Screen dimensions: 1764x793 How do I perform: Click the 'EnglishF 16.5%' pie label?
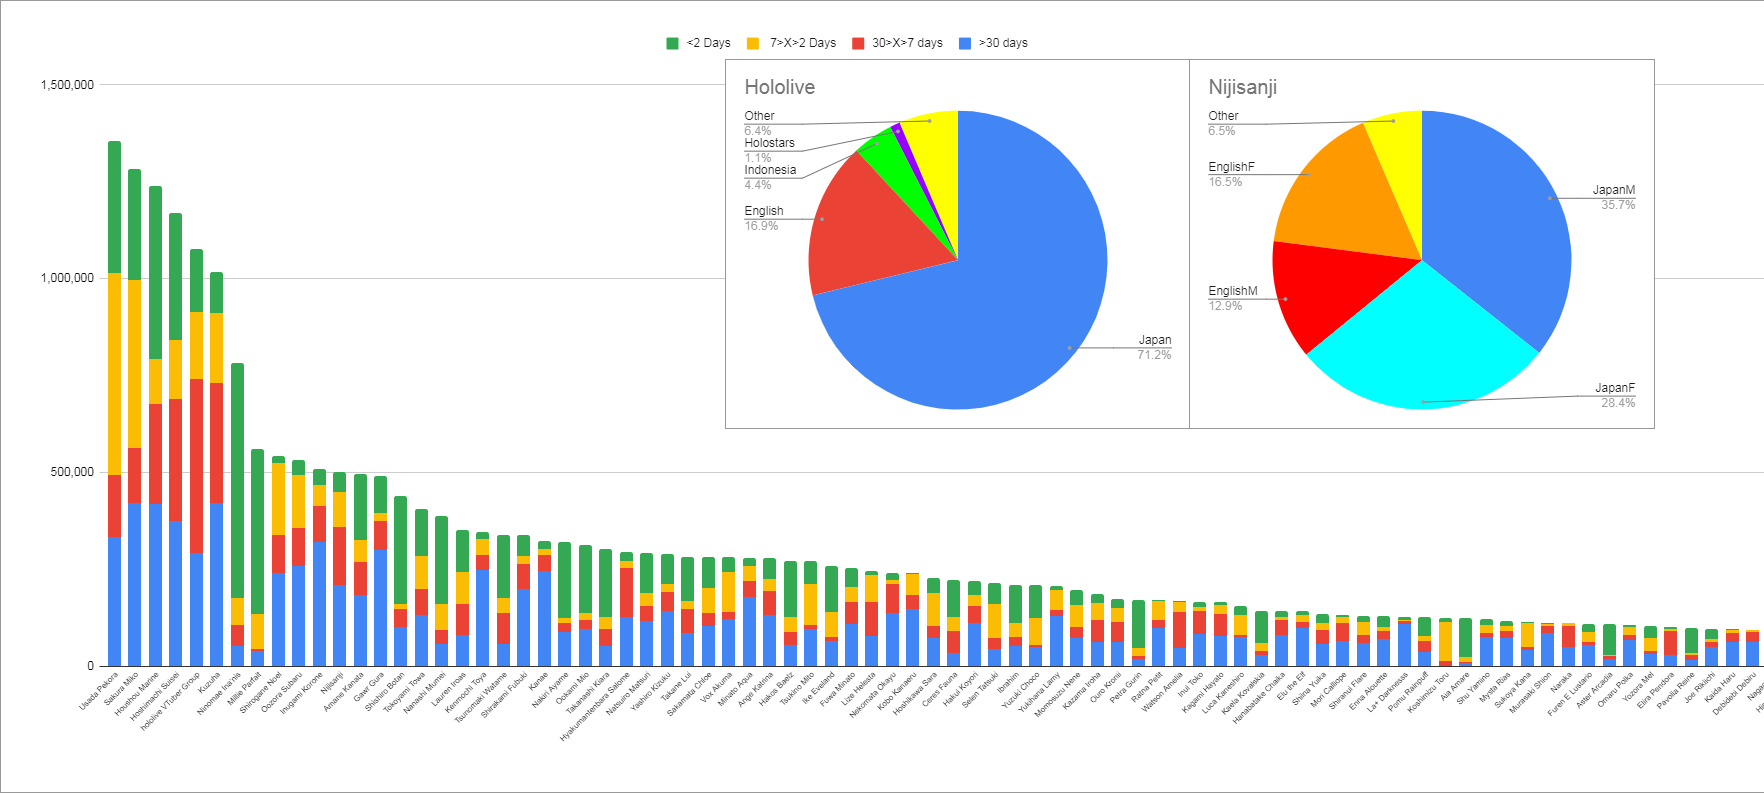(x=1231, y=174)
